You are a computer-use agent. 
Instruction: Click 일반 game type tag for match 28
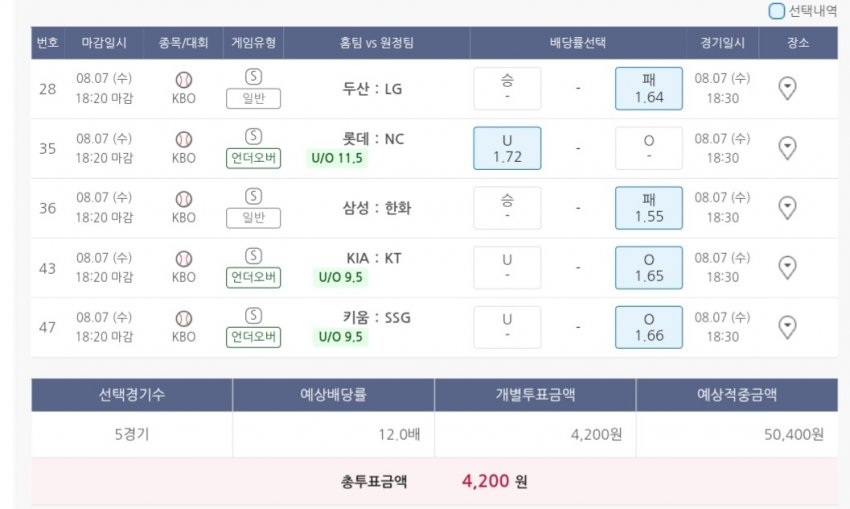pos(253,98)
